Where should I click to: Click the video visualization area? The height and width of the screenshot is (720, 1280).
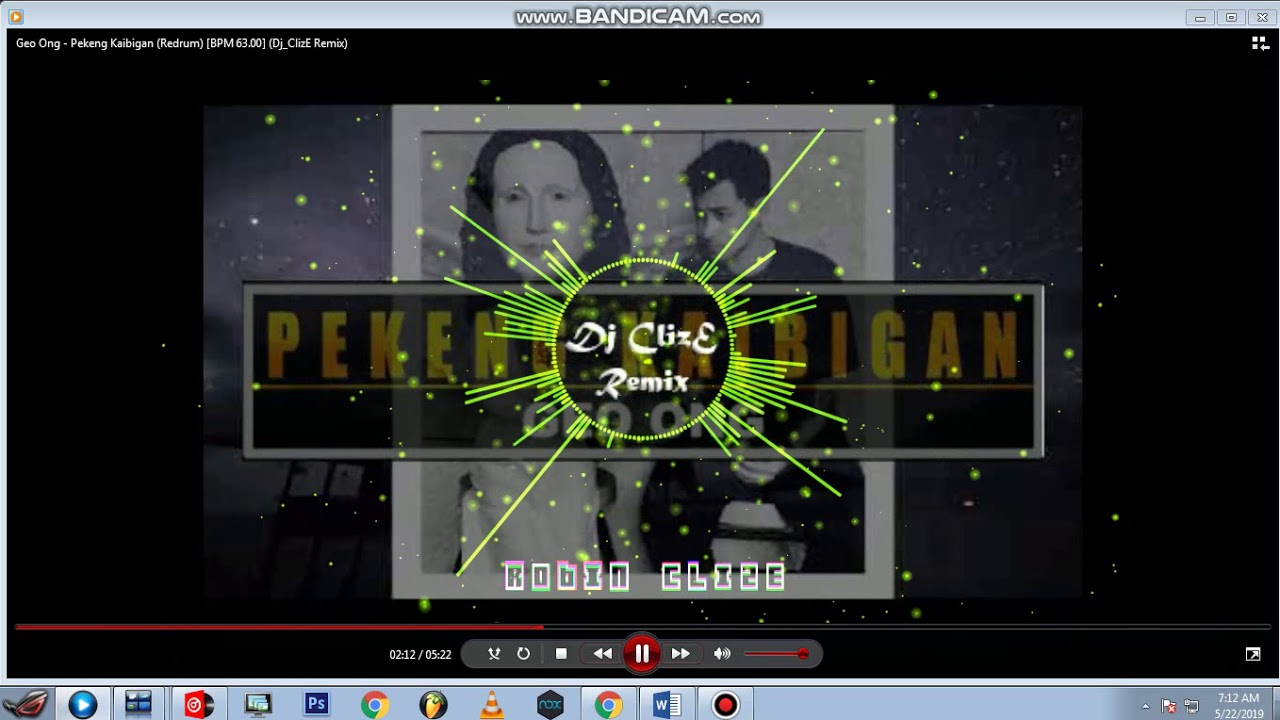tap(642, 350)
